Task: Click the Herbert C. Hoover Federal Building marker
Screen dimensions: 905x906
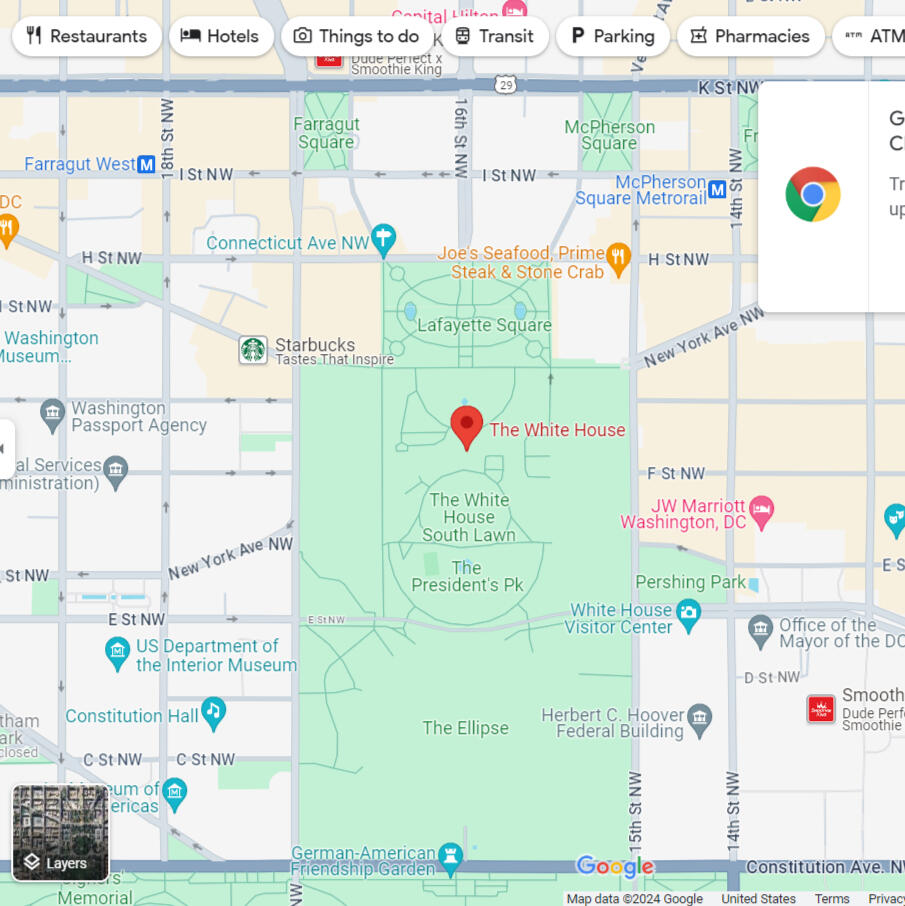Action: point(700,717)
